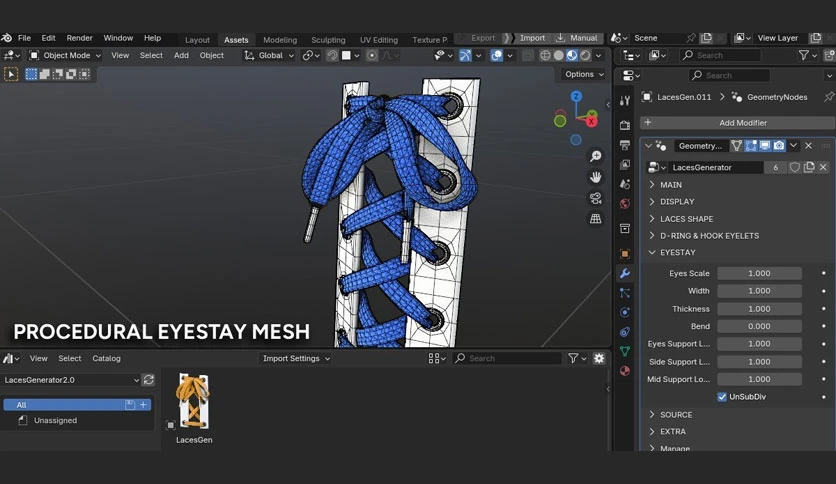Switch to the Sculpting workspace tab
This screenshot has width=836, height=484.
(328, 40)
